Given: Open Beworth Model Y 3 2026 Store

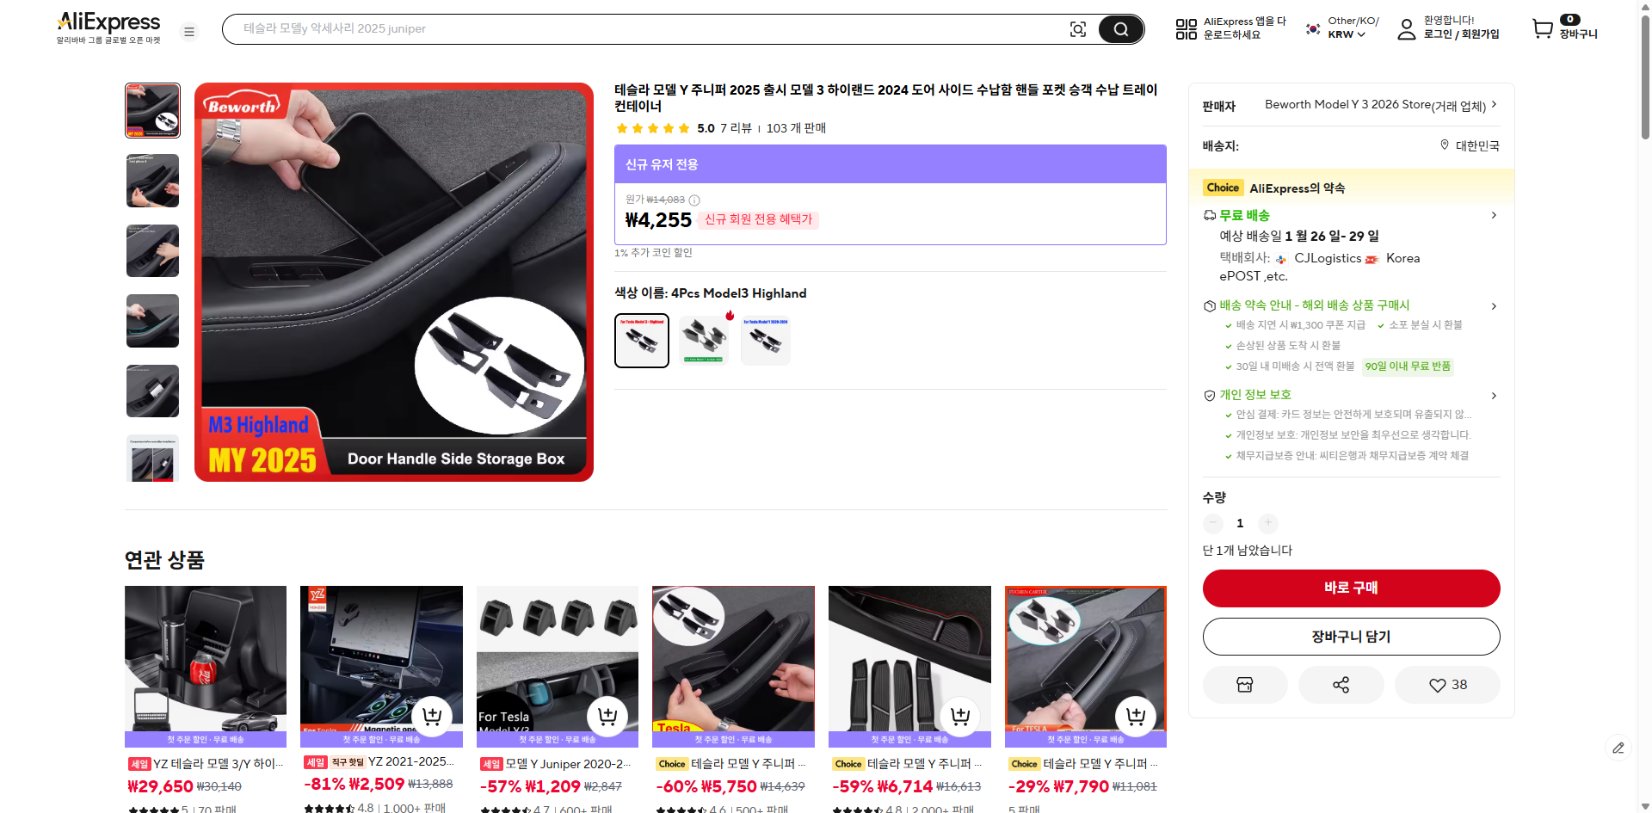Looking at the screenshot, I should point(1375,105).
